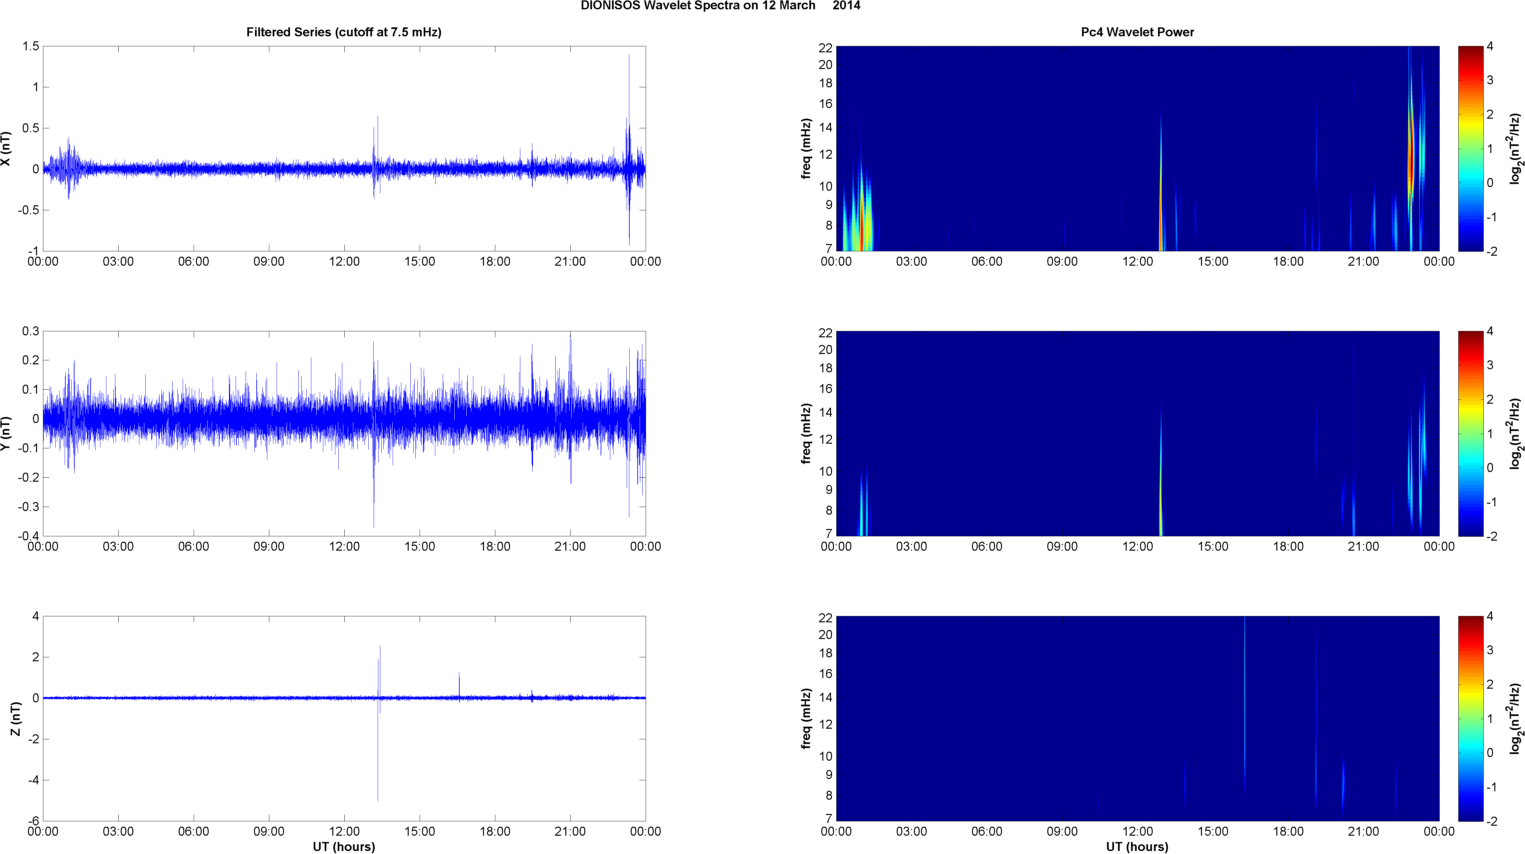Click the 16:00 vertical streak in bottom spectrogram
This screenshot has height=854, width=1525.
1245,700
